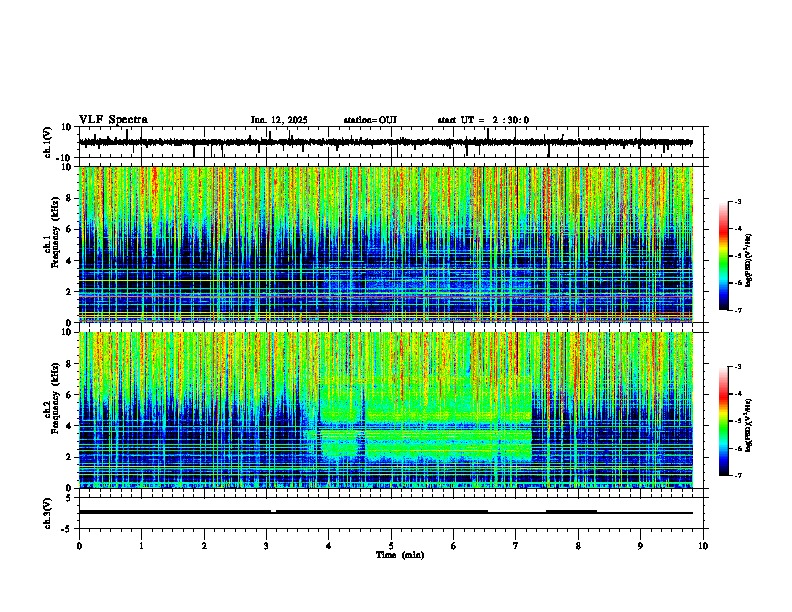Click the ch.1 spectrogram panel
The width and height of the screenshot is (792, 612).
coord(386,244)
